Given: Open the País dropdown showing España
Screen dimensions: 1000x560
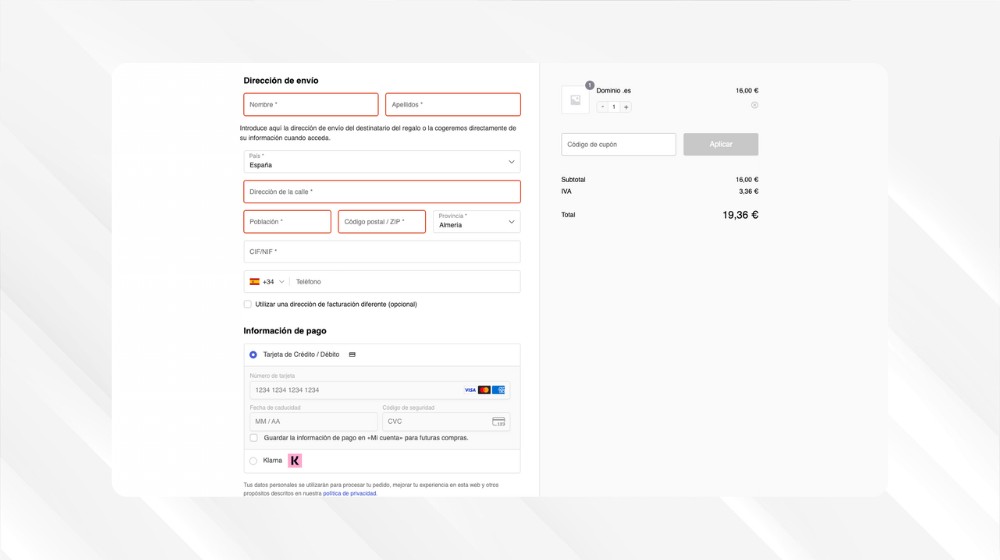Looking at the screenshot, I should coord(381,161).
